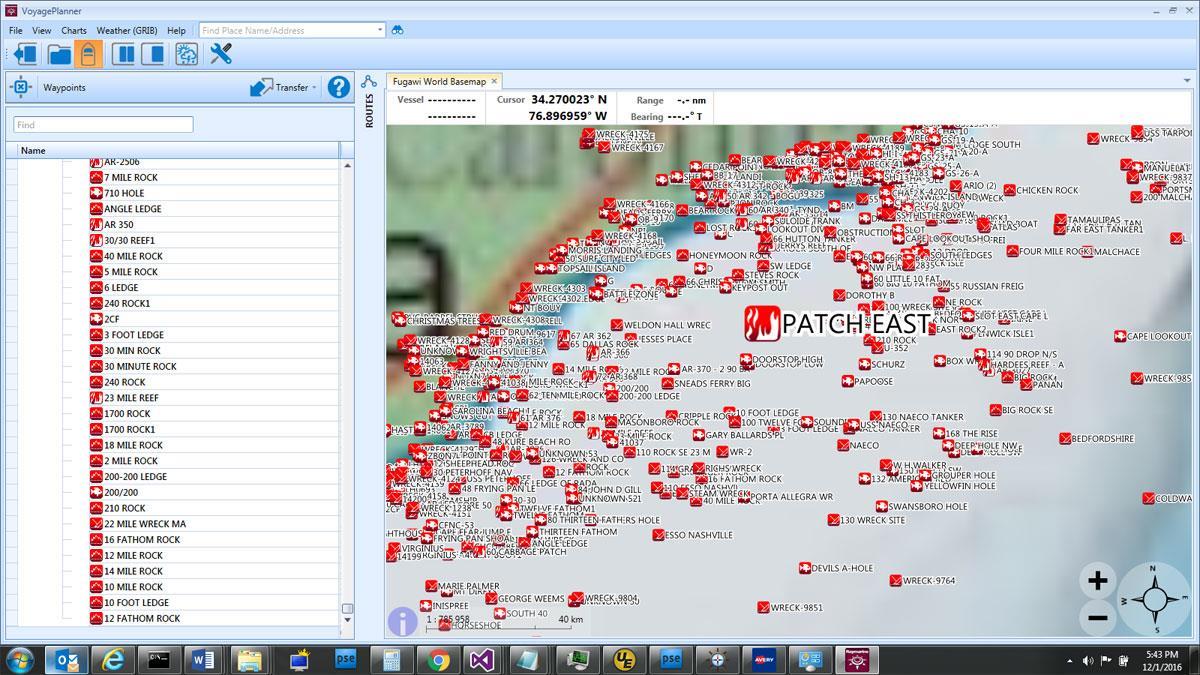Open settings via wrench and screwdriver icon

tap(220, 54)
